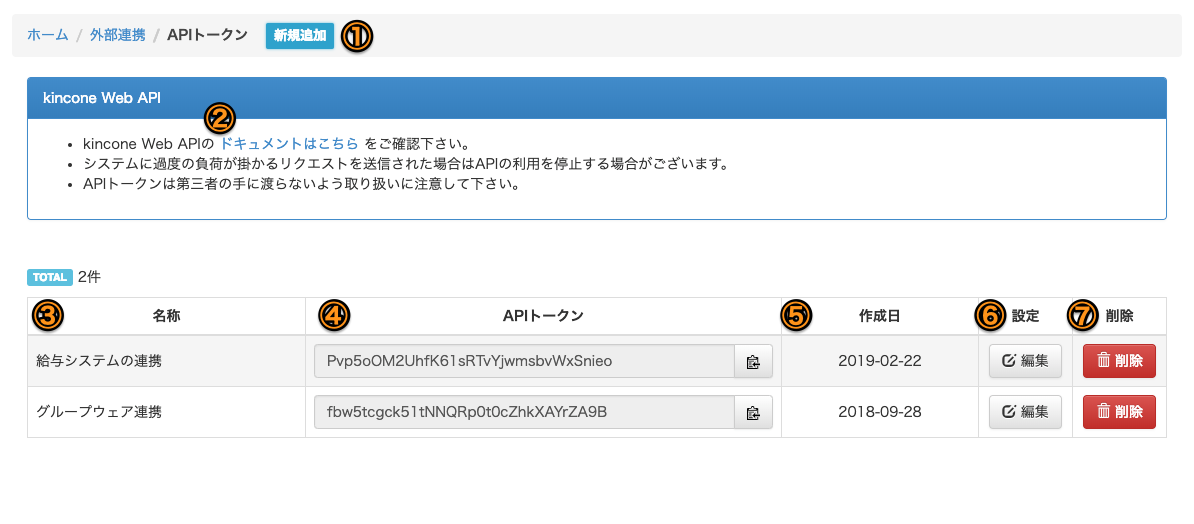Select the グループウェア連携 name cell
Image resolution: width=1194 pixels, height=524 pixels.
(x=166, y=412)
